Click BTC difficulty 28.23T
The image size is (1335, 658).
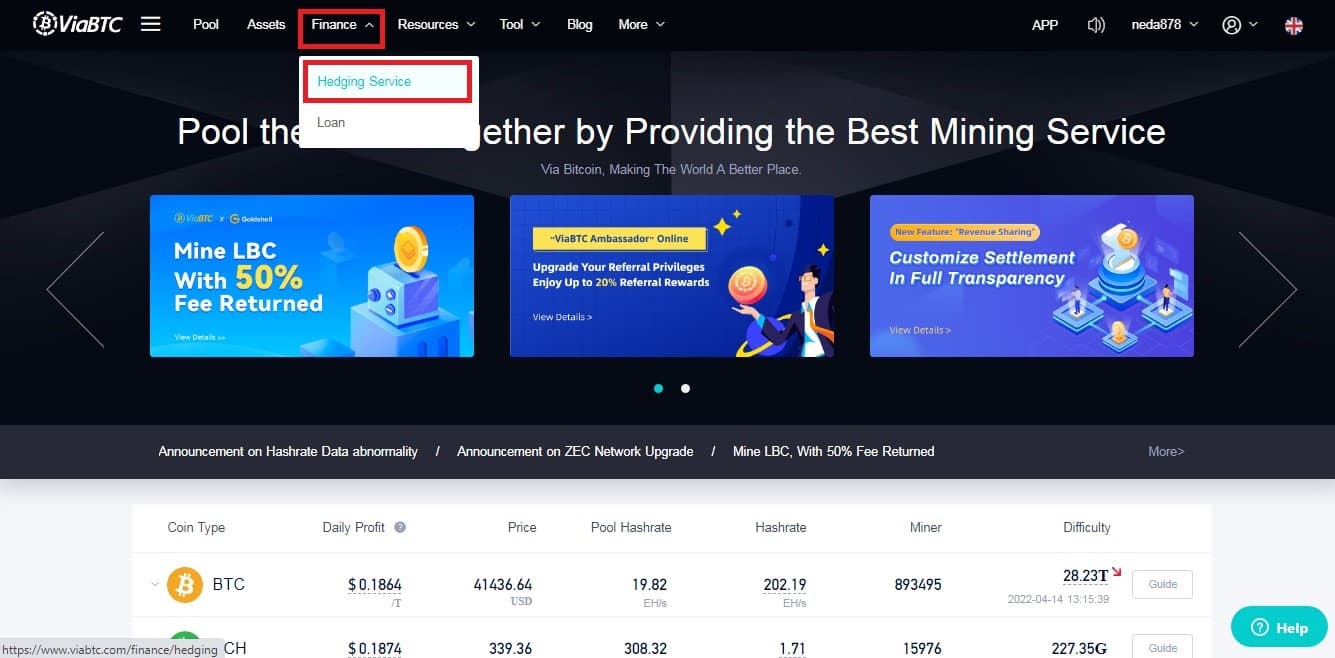tap(1086, 575)
